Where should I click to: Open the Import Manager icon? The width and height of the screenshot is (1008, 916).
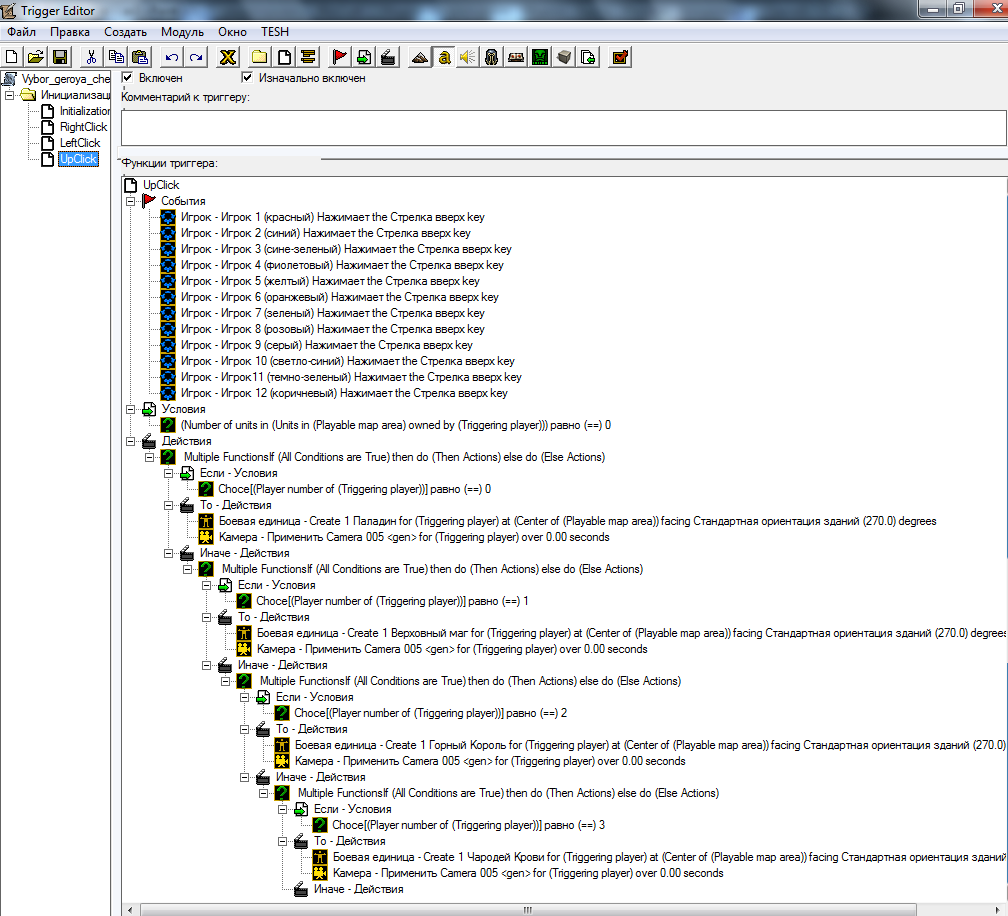[x=588, y=57]
